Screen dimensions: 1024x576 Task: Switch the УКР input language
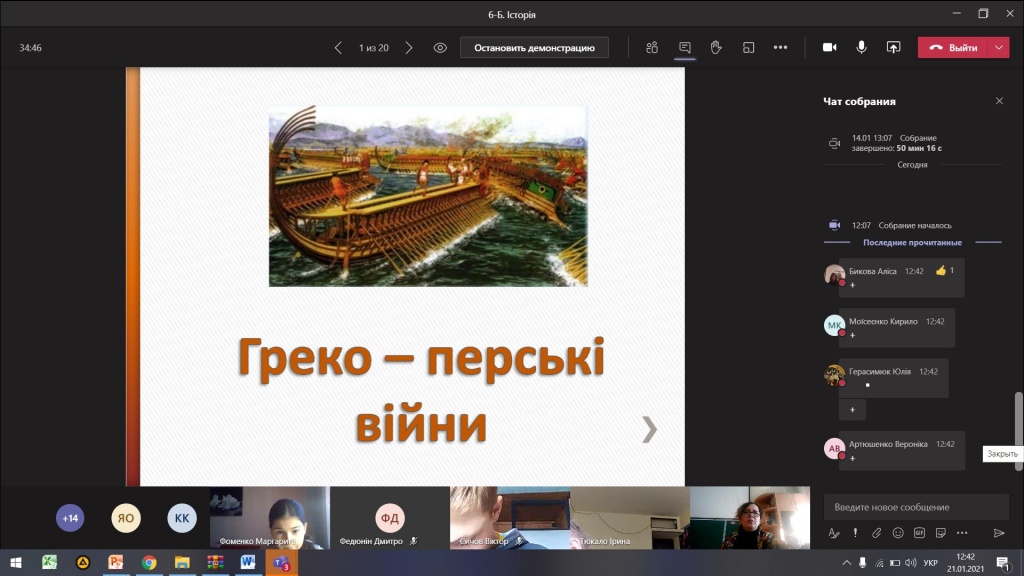pos(931,563)
